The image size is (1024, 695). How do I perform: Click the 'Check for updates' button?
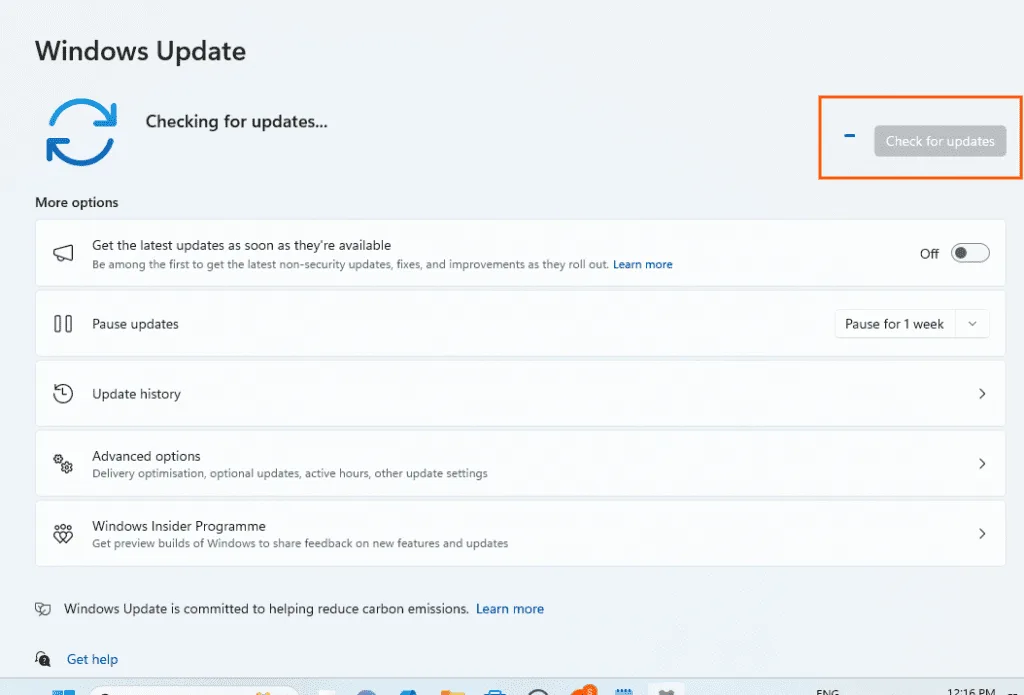coord(940,141)
